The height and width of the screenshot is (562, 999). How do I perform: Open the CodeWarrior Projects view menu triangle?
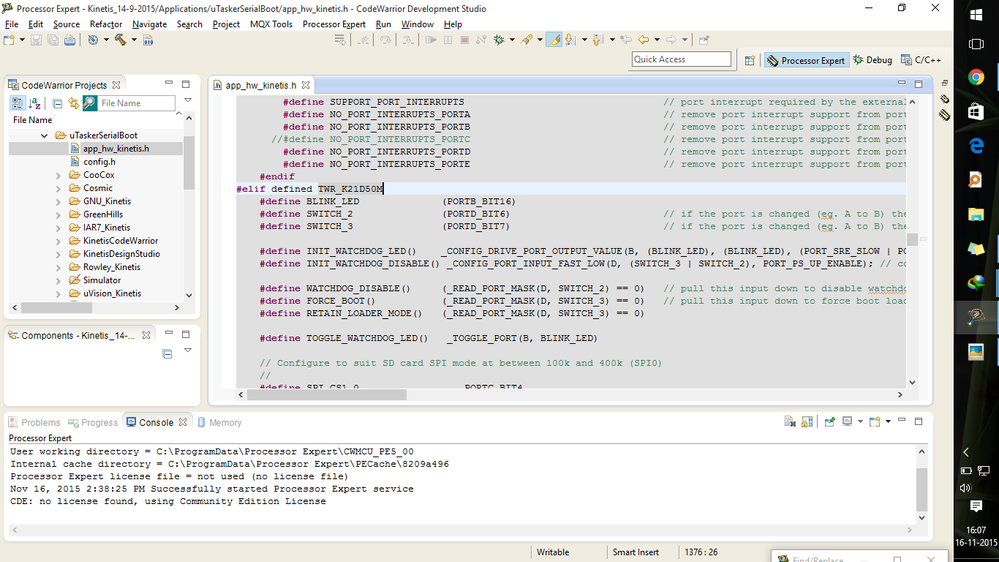(188, 100)
